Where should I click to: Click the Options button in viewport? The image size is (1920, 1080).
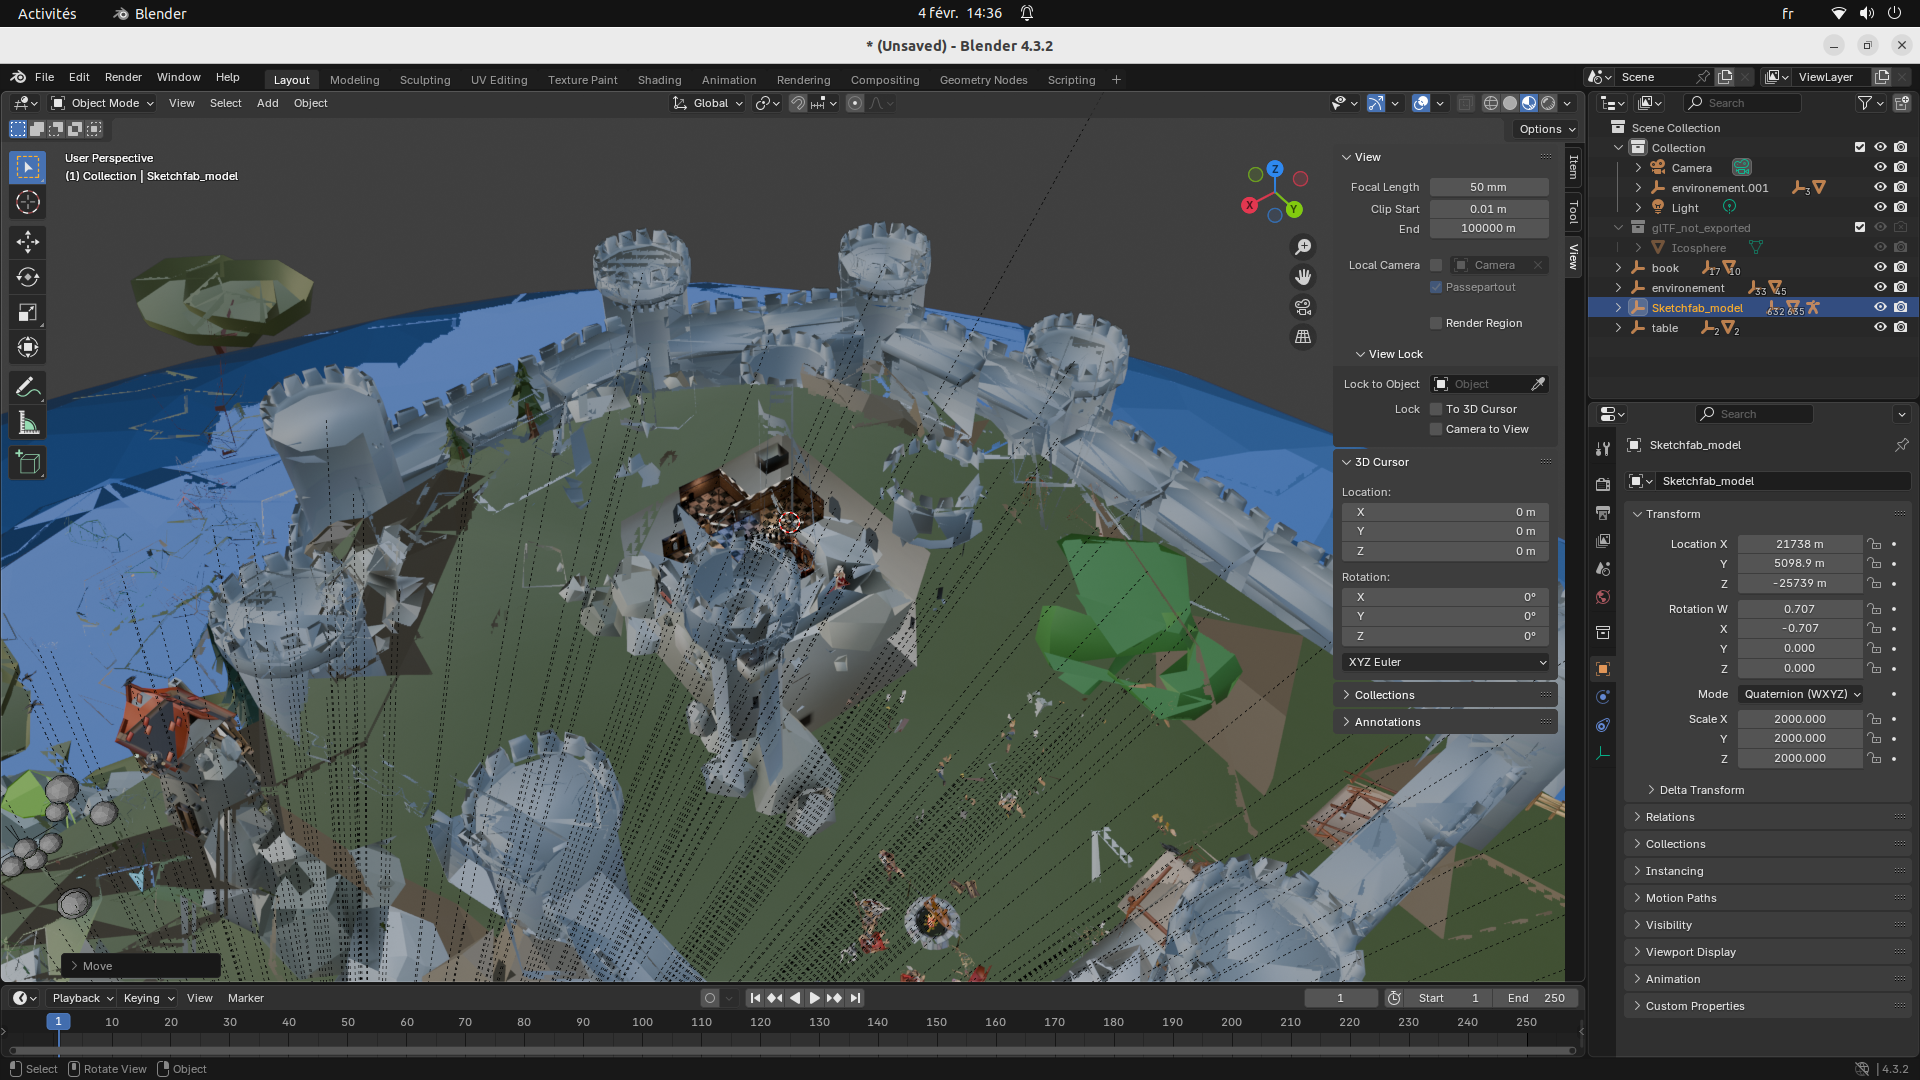click(x=1547, y=129)
